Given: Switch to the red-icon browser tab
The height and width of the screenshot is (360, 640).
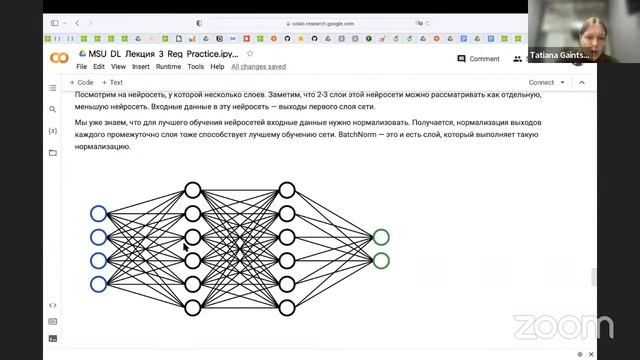Looking at the screenshot, I should coord(247,39).
